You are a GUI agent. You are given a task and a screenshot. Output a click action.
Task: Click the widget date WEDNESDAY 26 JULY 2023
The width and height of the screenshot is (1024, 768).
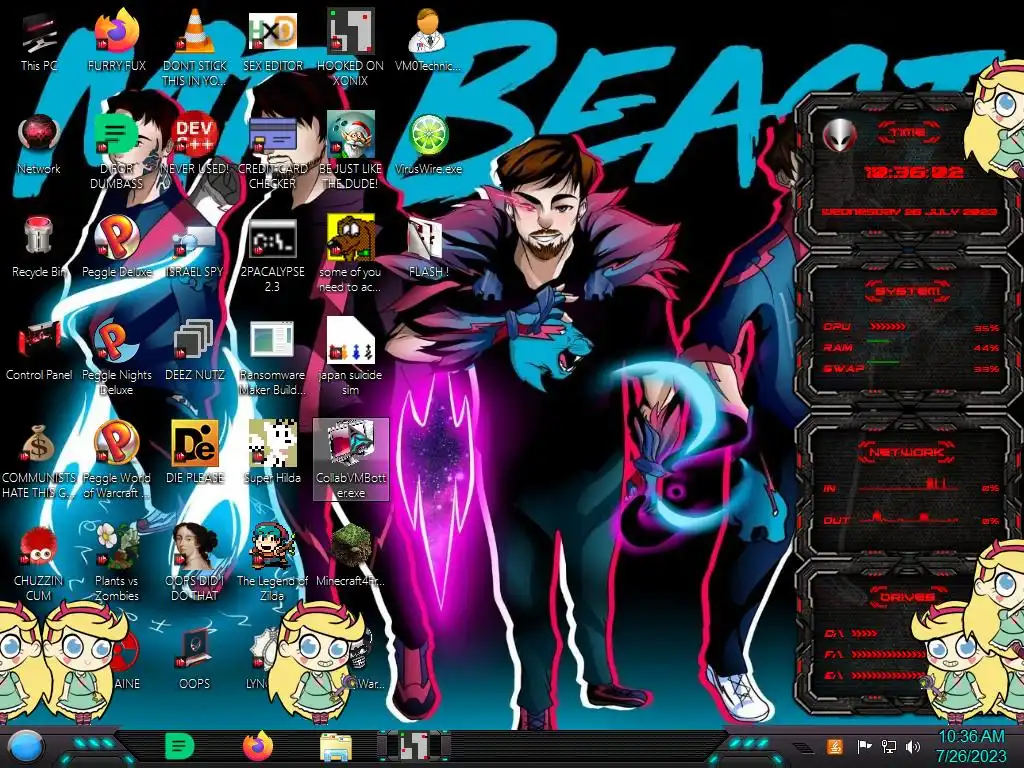click(x=908, y=212)
